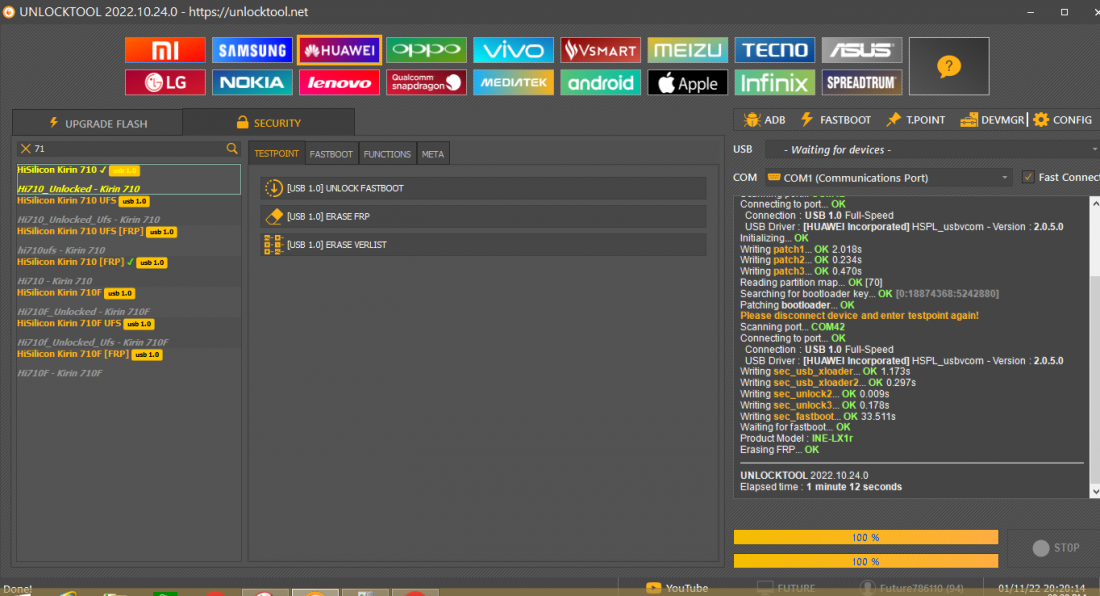Open the YouTube link in status bar
1100x596 pixels.
676,588
